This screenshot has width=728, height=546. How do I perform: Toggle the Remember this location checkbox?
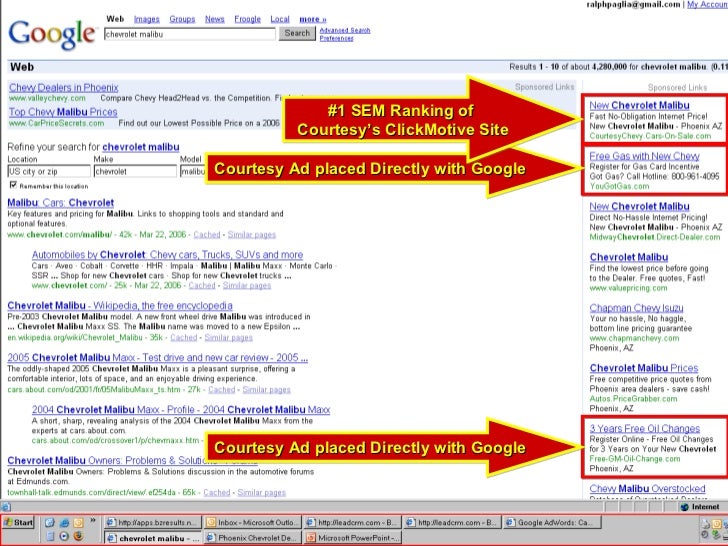[12, 186]
